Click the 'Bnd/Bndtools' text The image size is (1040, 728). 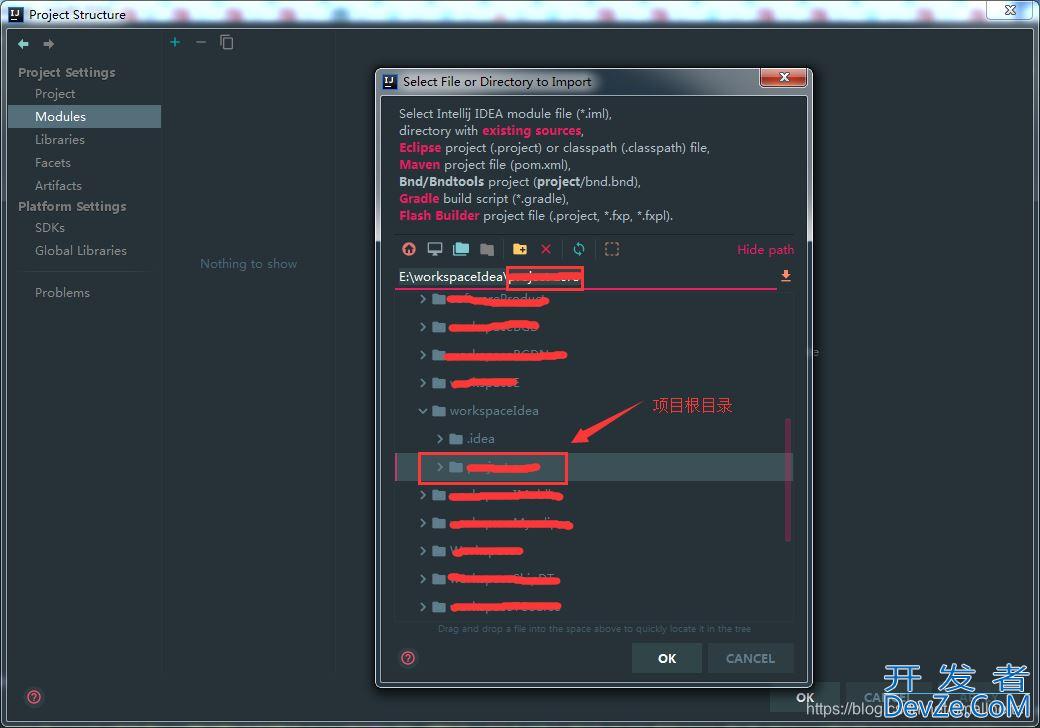click(442, 182)
